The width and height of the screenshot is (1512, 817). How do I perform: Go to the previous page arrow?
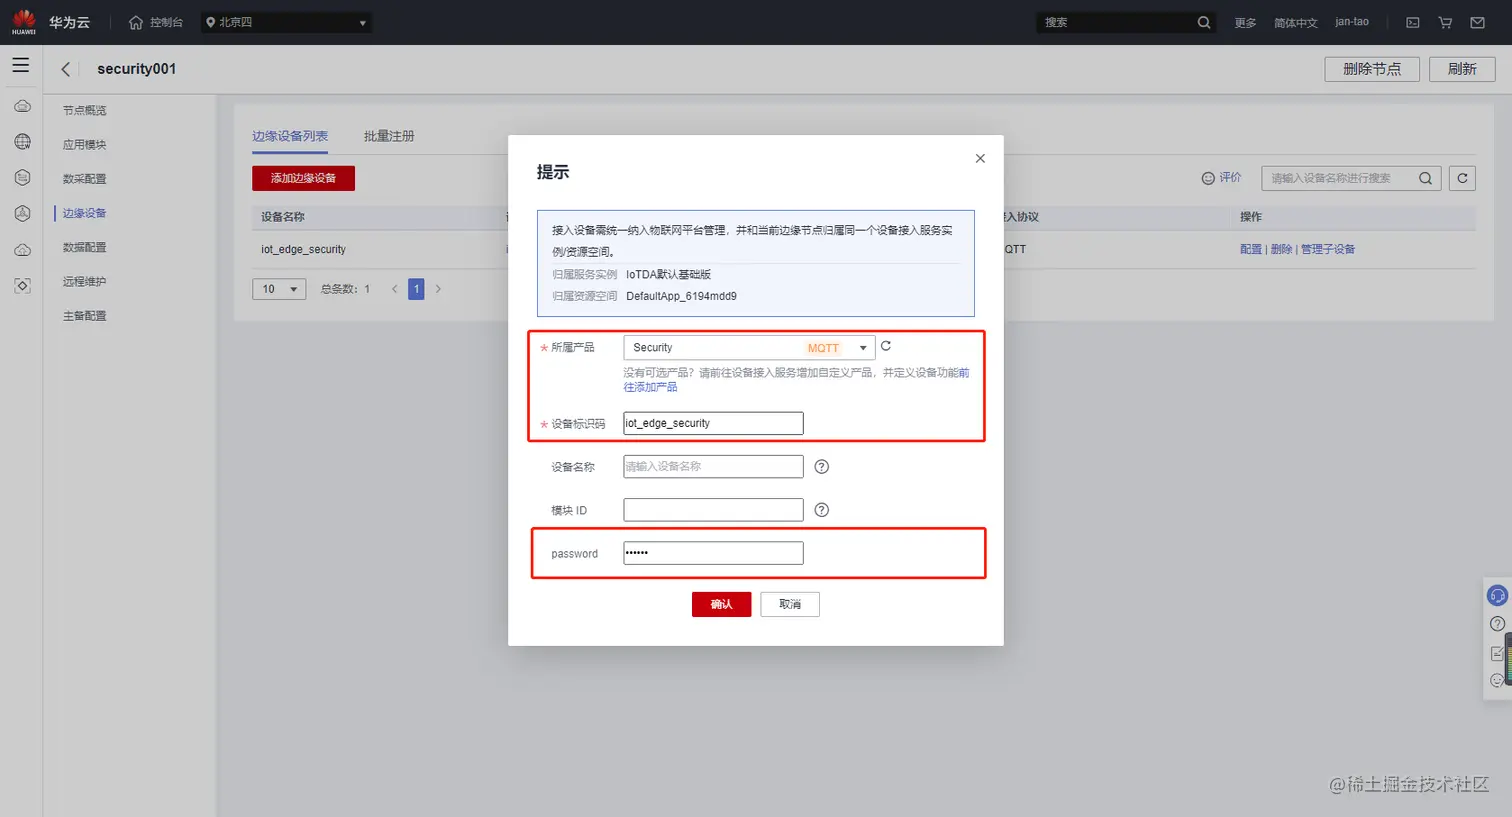[394, 289]
